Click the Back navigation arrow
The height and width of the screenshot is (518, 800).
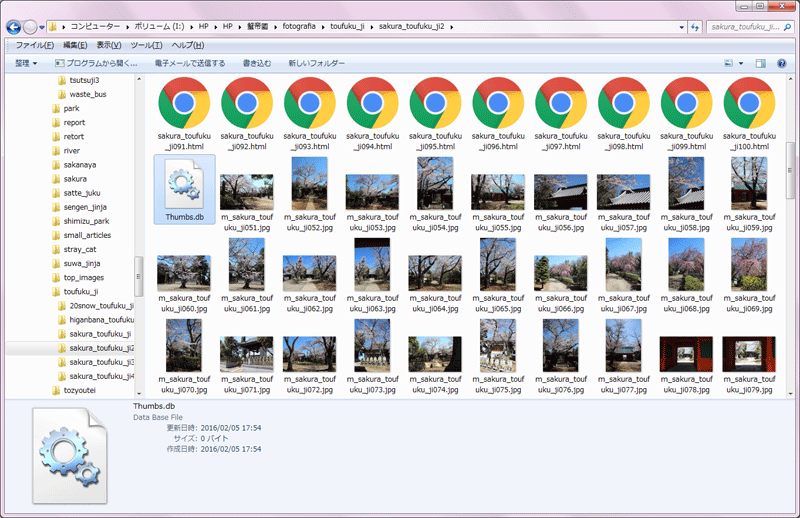coord(14,27)
